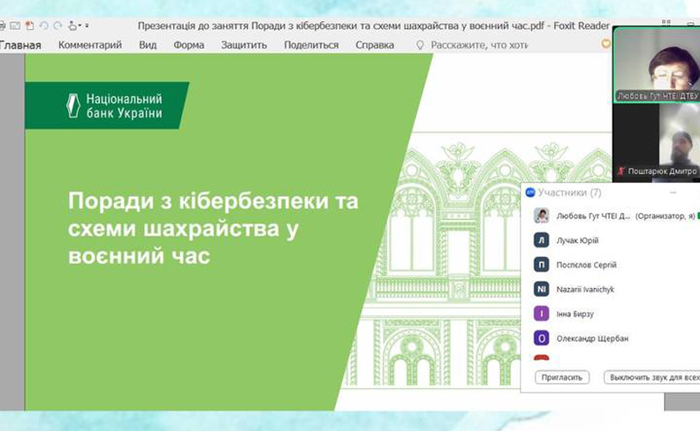
Task: Open the quick access toolbar customize dropdown
Action: (86, 24)
